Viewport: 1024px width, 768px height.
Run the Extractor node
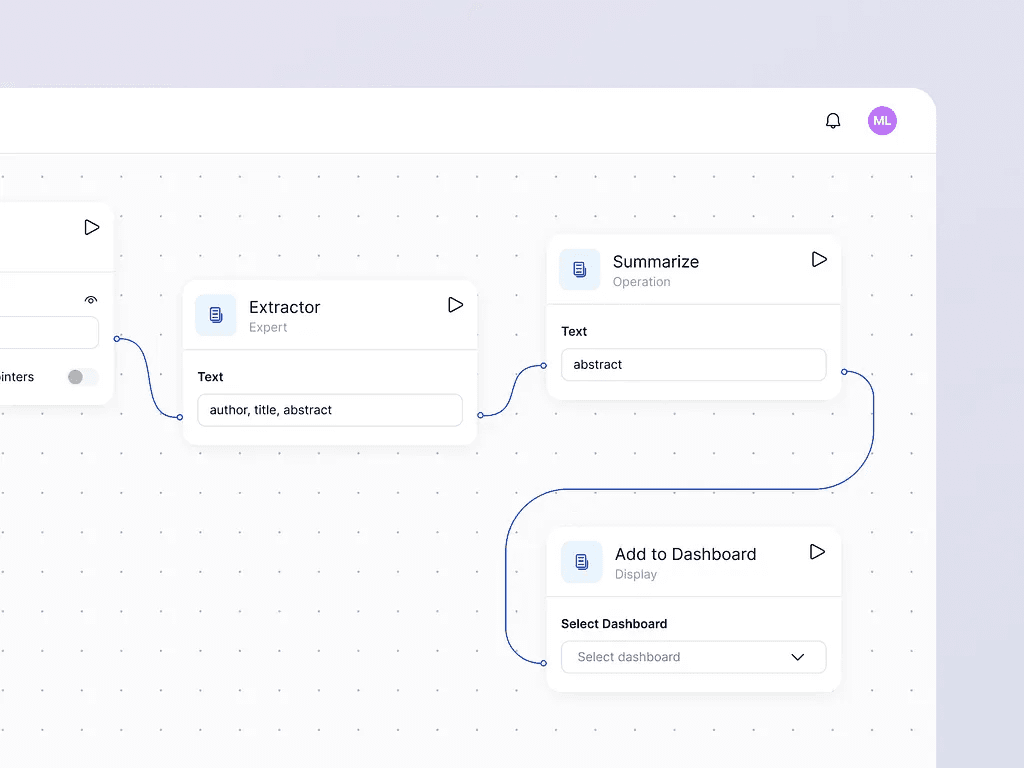click(x=456, y=304)
